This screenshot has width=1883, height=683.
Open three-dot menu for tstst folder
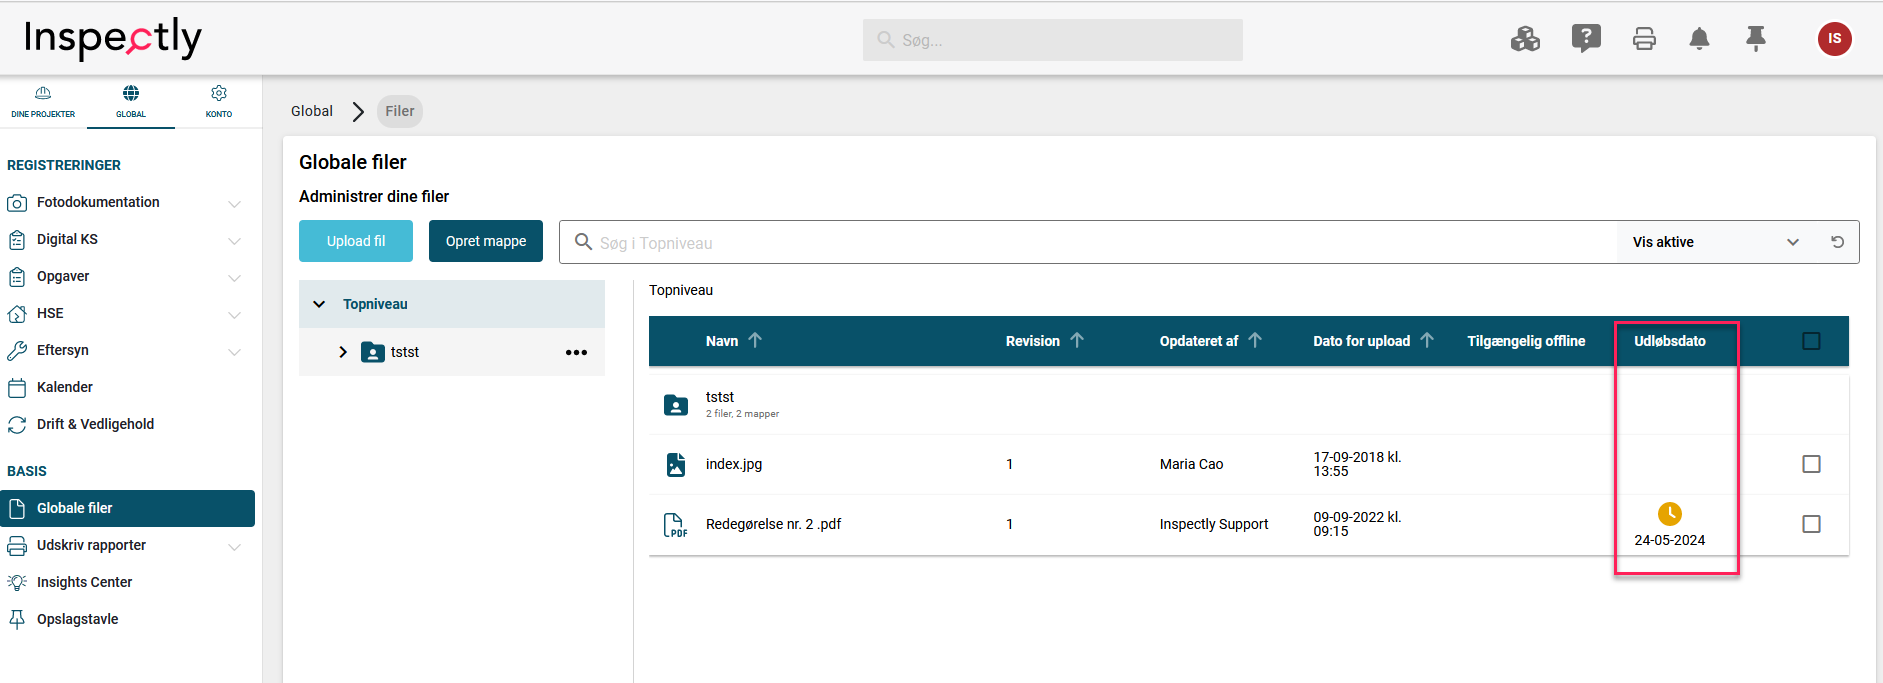pyautogui.click(x=576, y=352)
